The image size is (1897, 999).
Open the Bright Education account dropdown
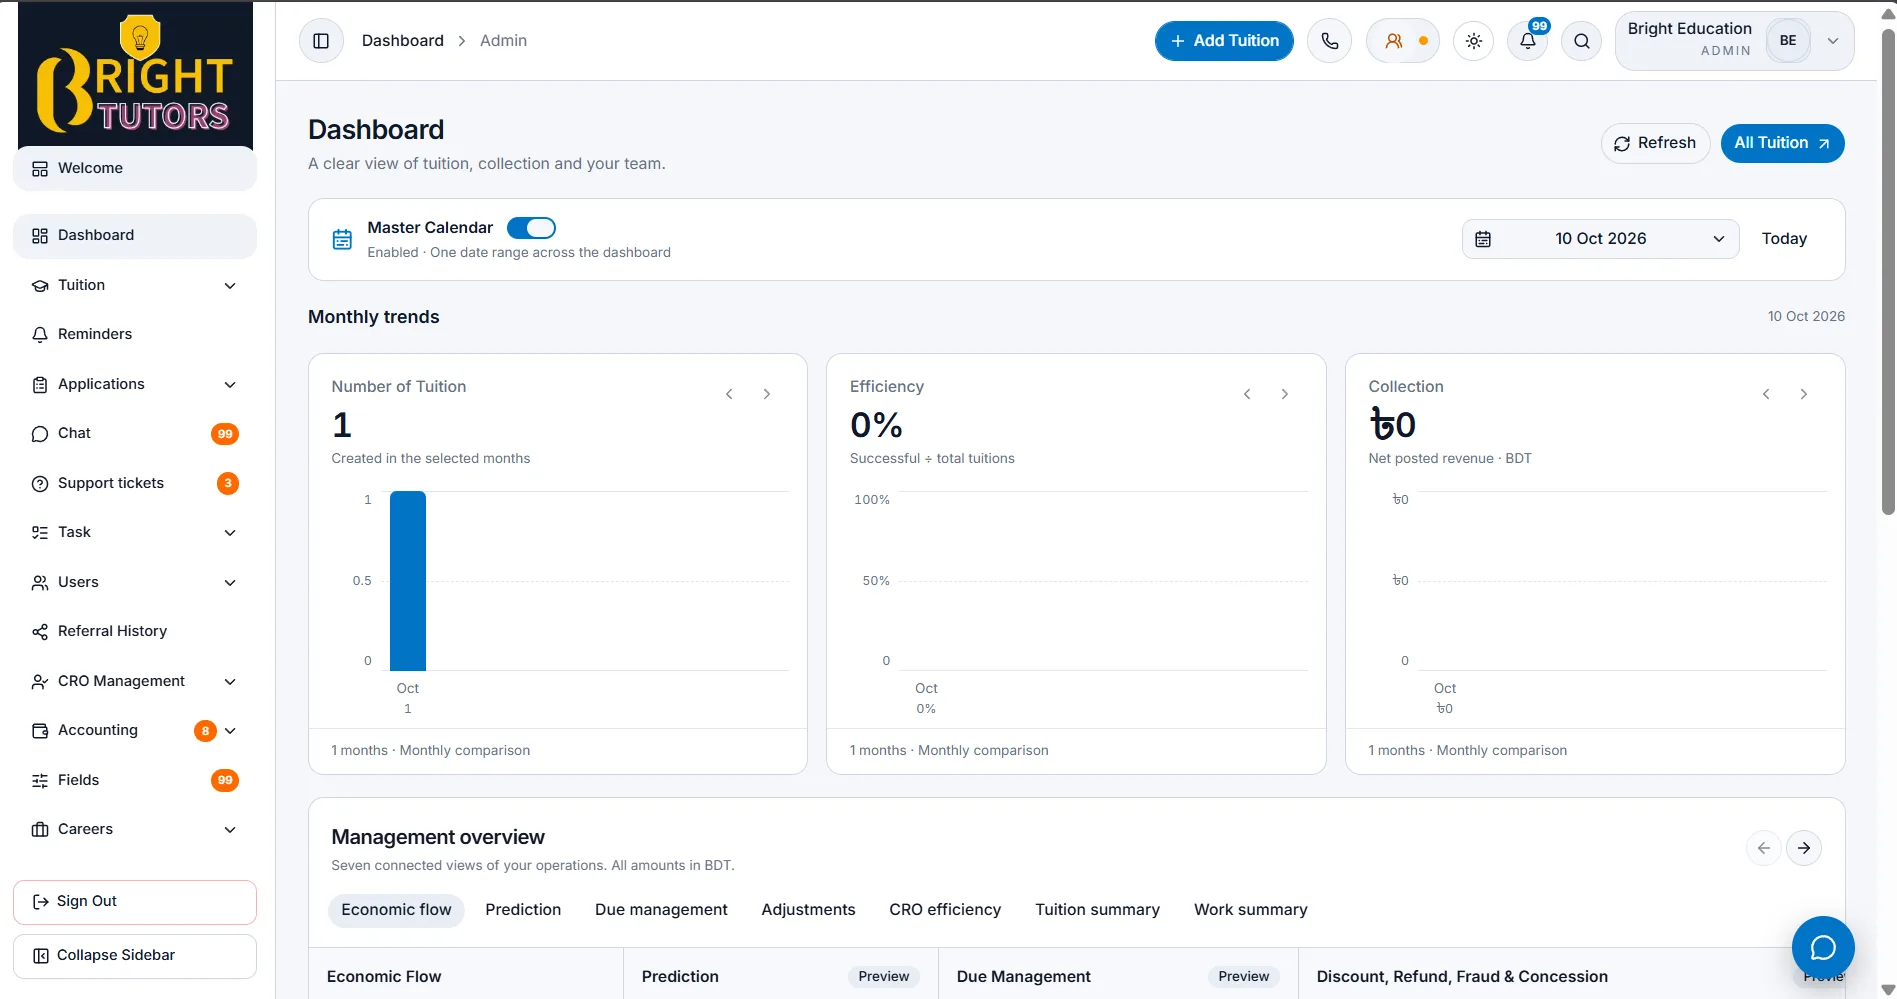(x=1734, y=41)
